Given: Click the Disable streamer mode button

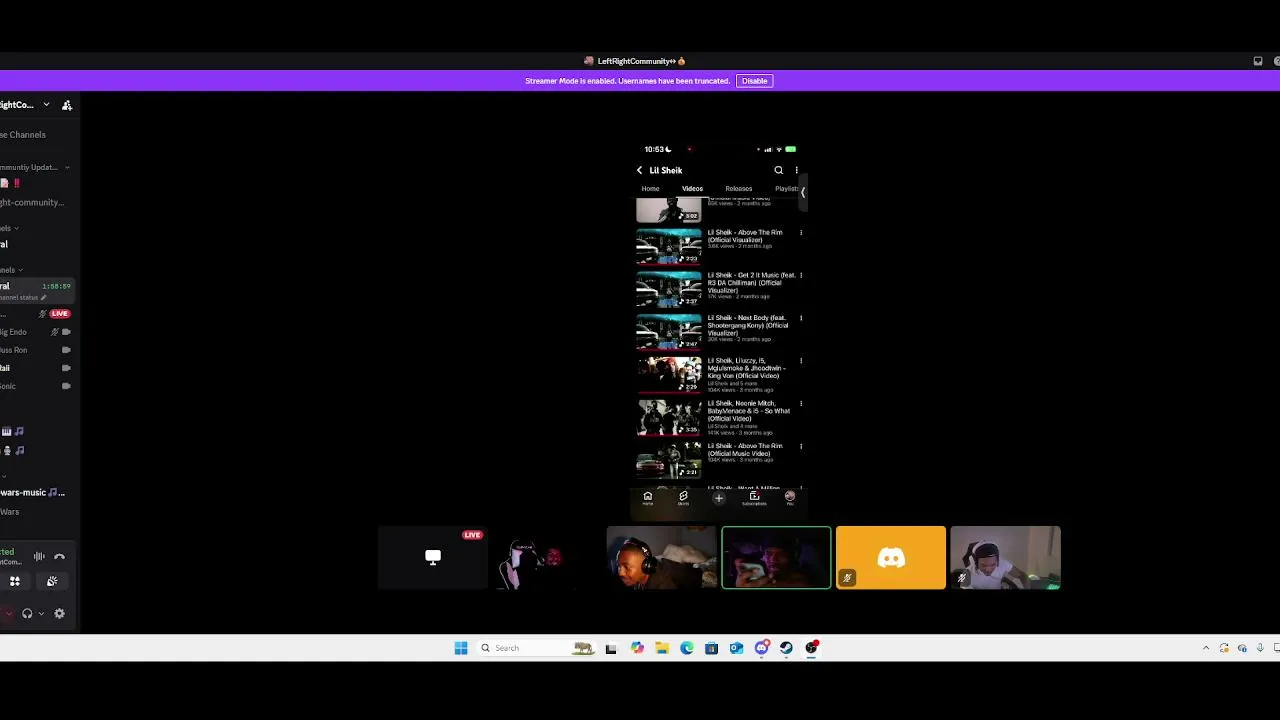Looking at the screenshot, I should (x=754, y=81).
